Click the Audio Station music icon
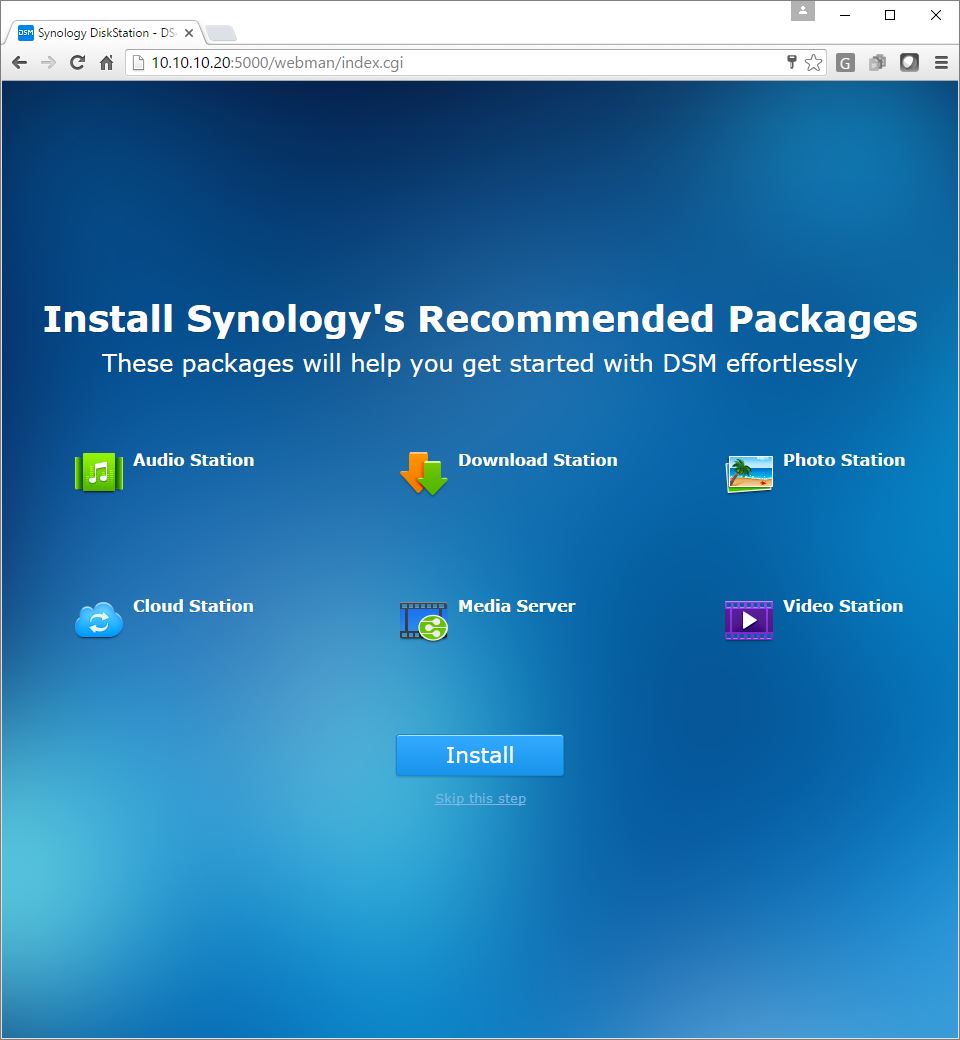 (x=99, y=472)
